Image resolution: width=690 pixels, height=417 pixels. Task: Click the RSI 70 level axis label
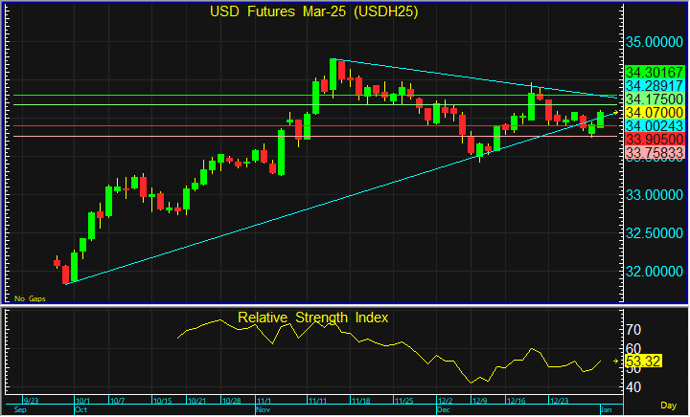633,329
